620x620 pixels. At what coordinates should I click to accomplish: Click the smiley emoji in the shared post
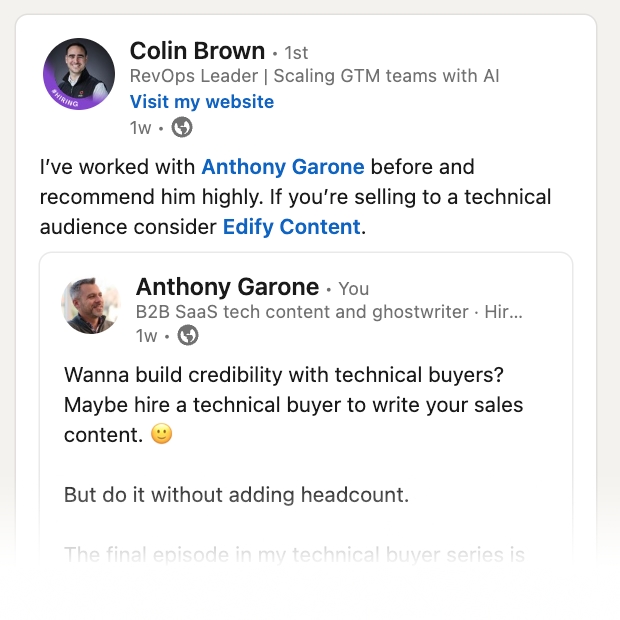pos(161,435)
